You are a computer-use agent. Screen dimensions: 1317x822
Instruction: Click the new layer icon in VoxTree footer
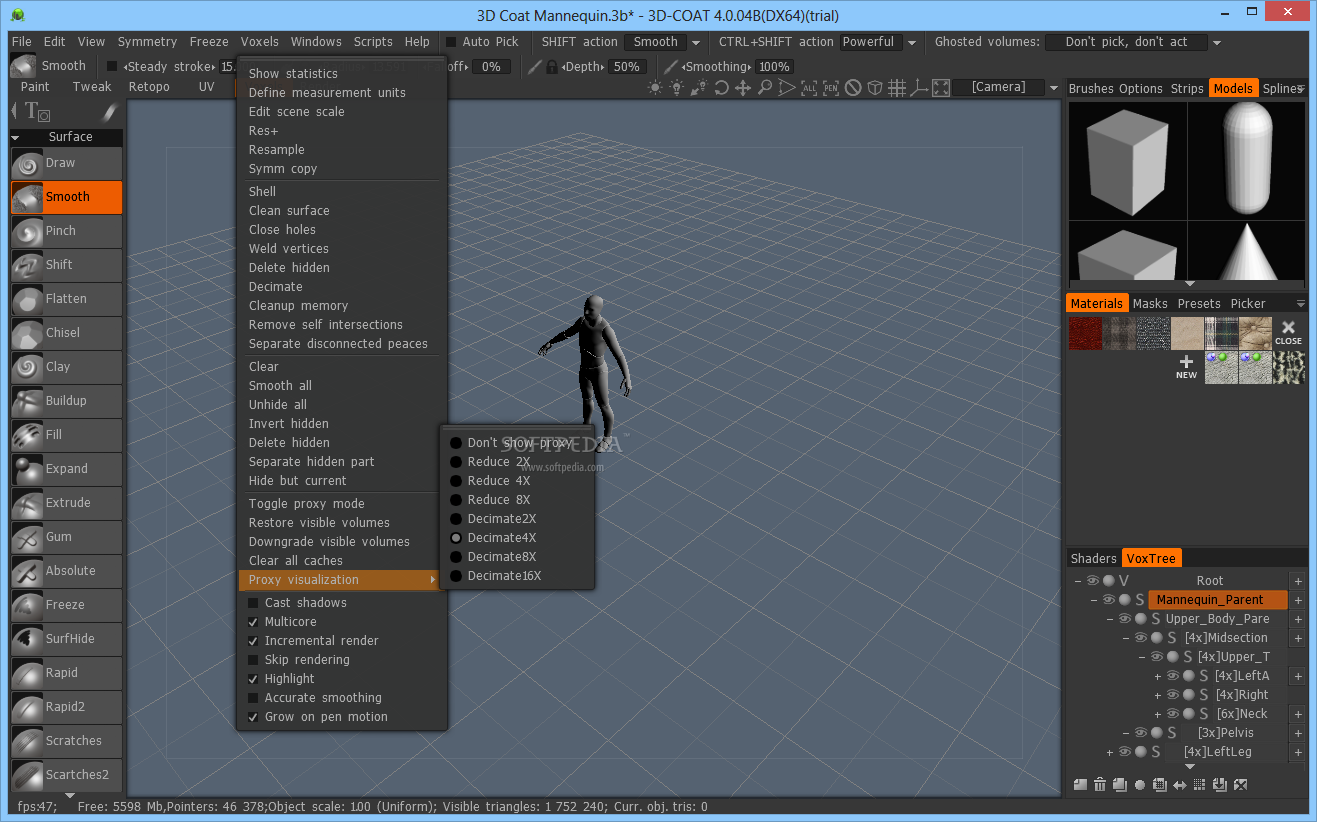click(1080, 785)
